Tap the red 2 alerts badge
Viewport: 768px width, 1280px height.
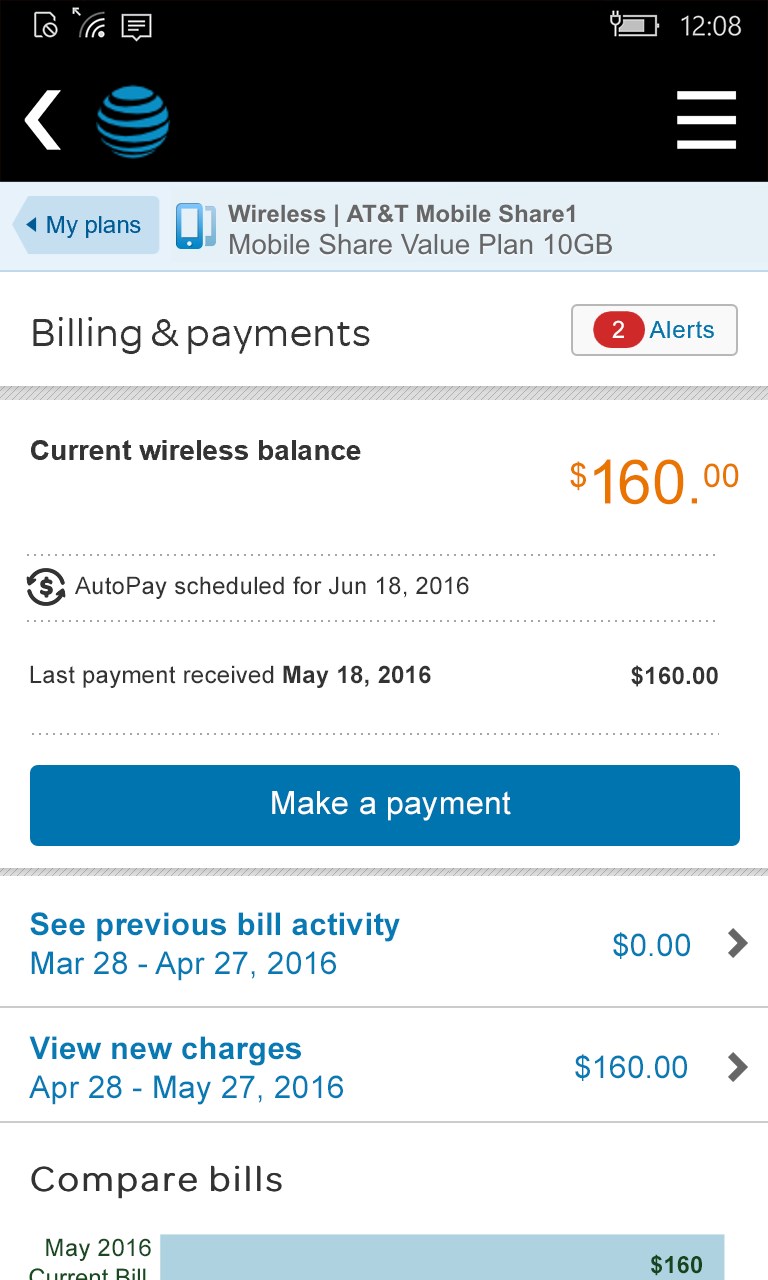pyautogui.click(x=617, y=330)
